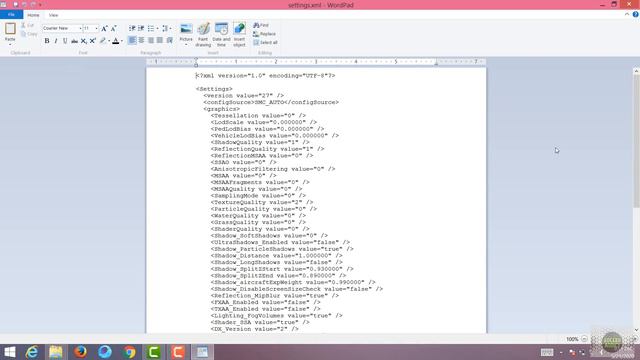640x360 pixels.
Task: Align text to the right
Action: (x=151, y=40)
